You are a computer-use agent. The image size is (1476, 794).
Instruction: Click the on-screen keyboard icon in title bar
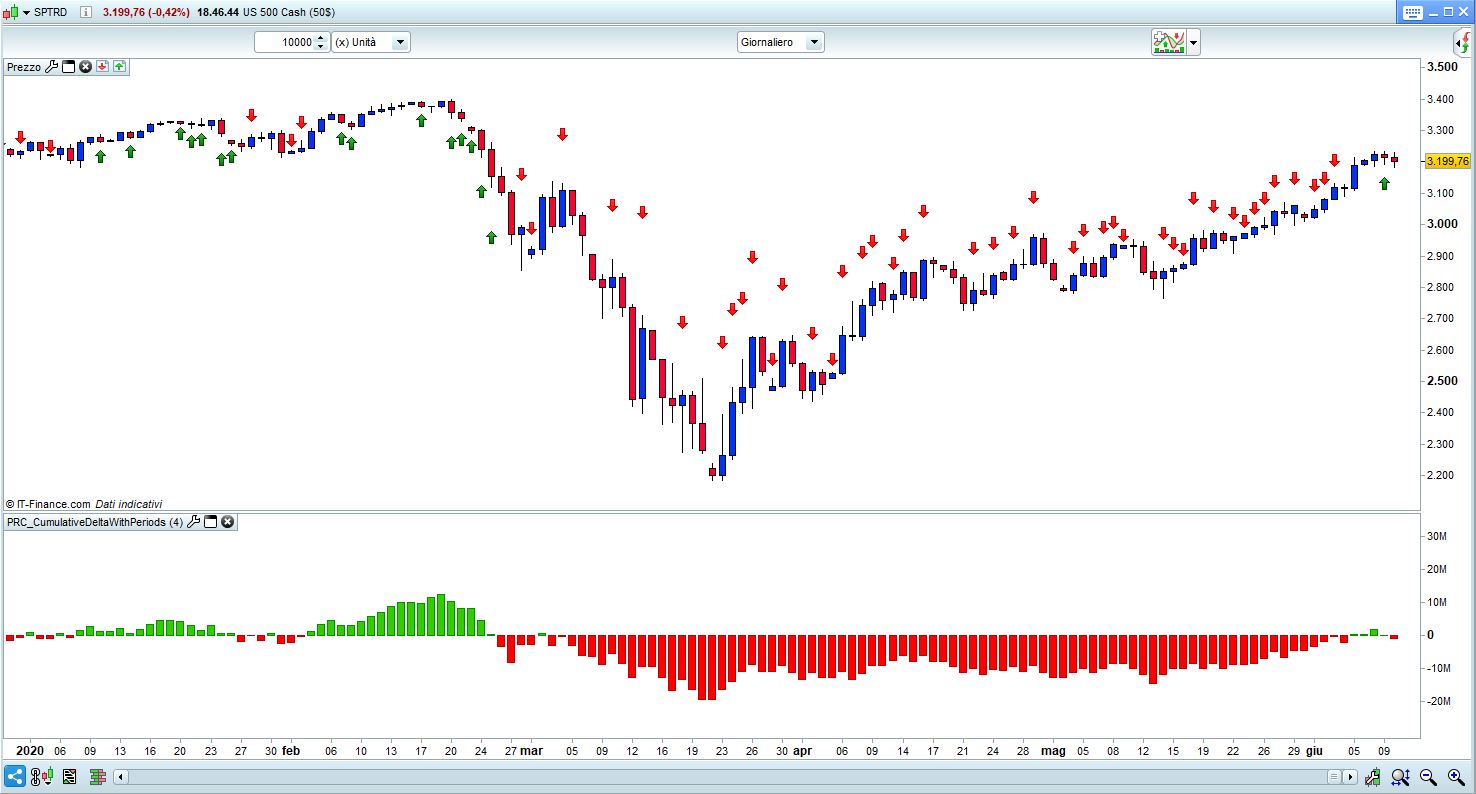(1412, 13)
